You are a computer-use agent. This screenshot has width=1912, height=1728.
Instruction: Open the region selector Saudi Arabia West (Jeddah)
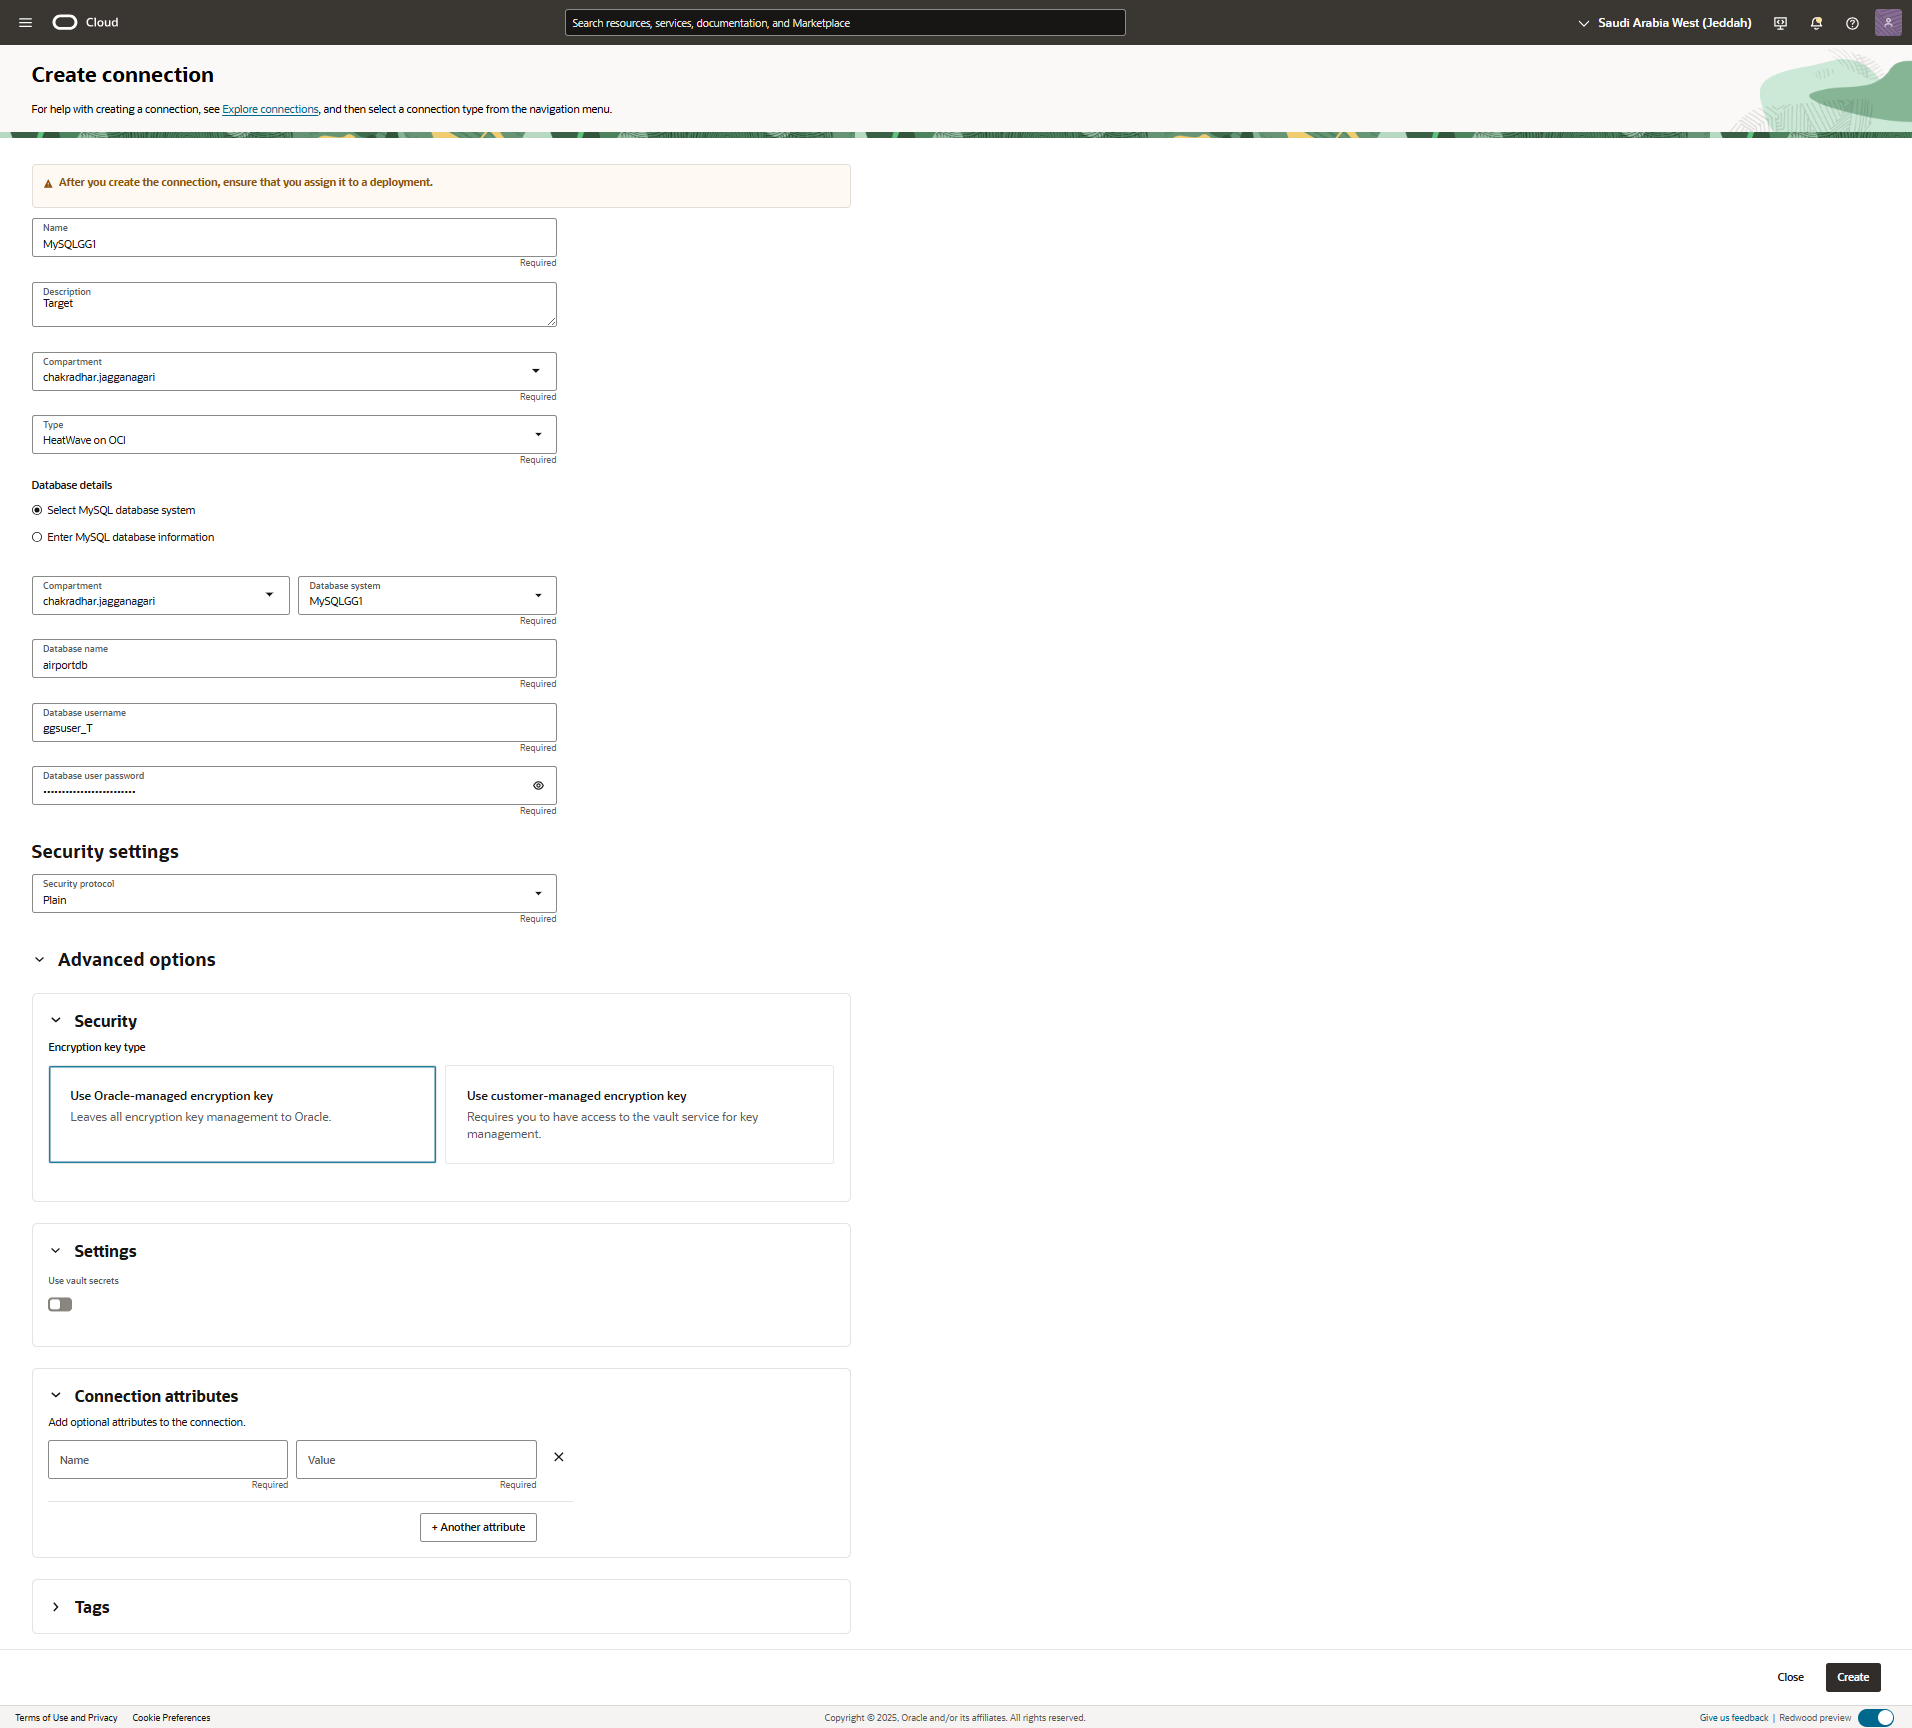click(x=1665, y=23)
